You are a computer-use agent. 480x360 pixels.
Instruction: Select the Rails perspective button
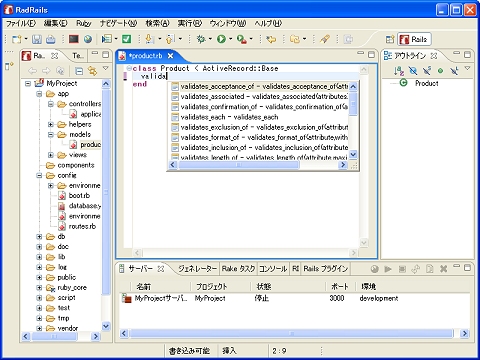pyautogui.click(x=414, y=39)
